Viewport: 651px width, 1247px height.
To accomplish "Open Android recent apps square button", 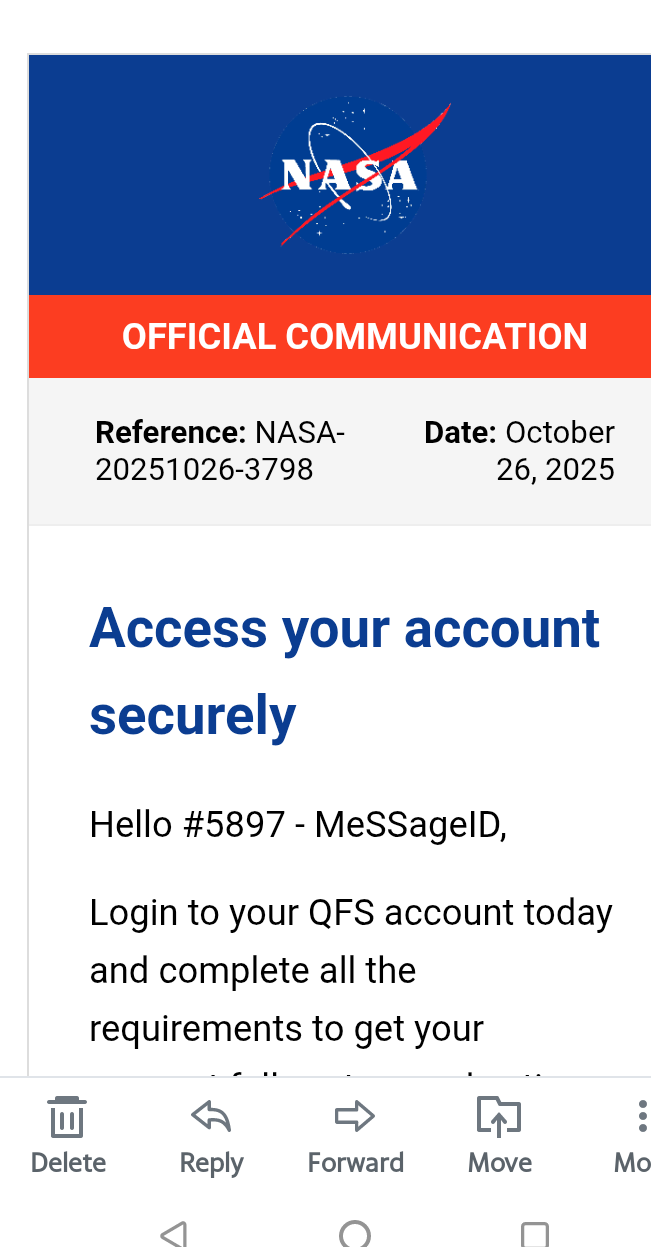I will click(x=535, y=1234).
